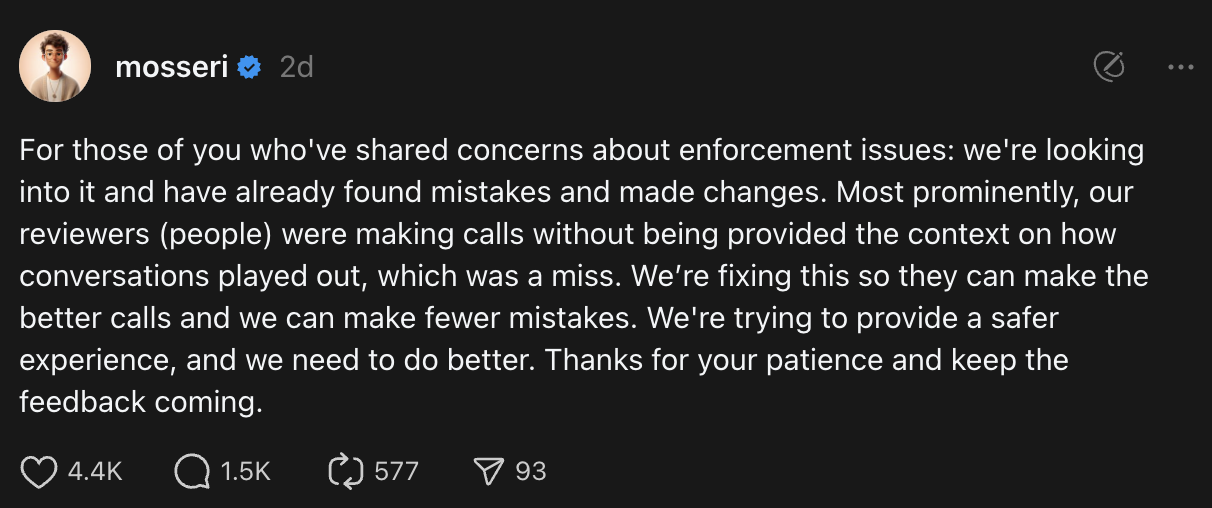Repost using the circular arrows icon

(x=345, y=472)
